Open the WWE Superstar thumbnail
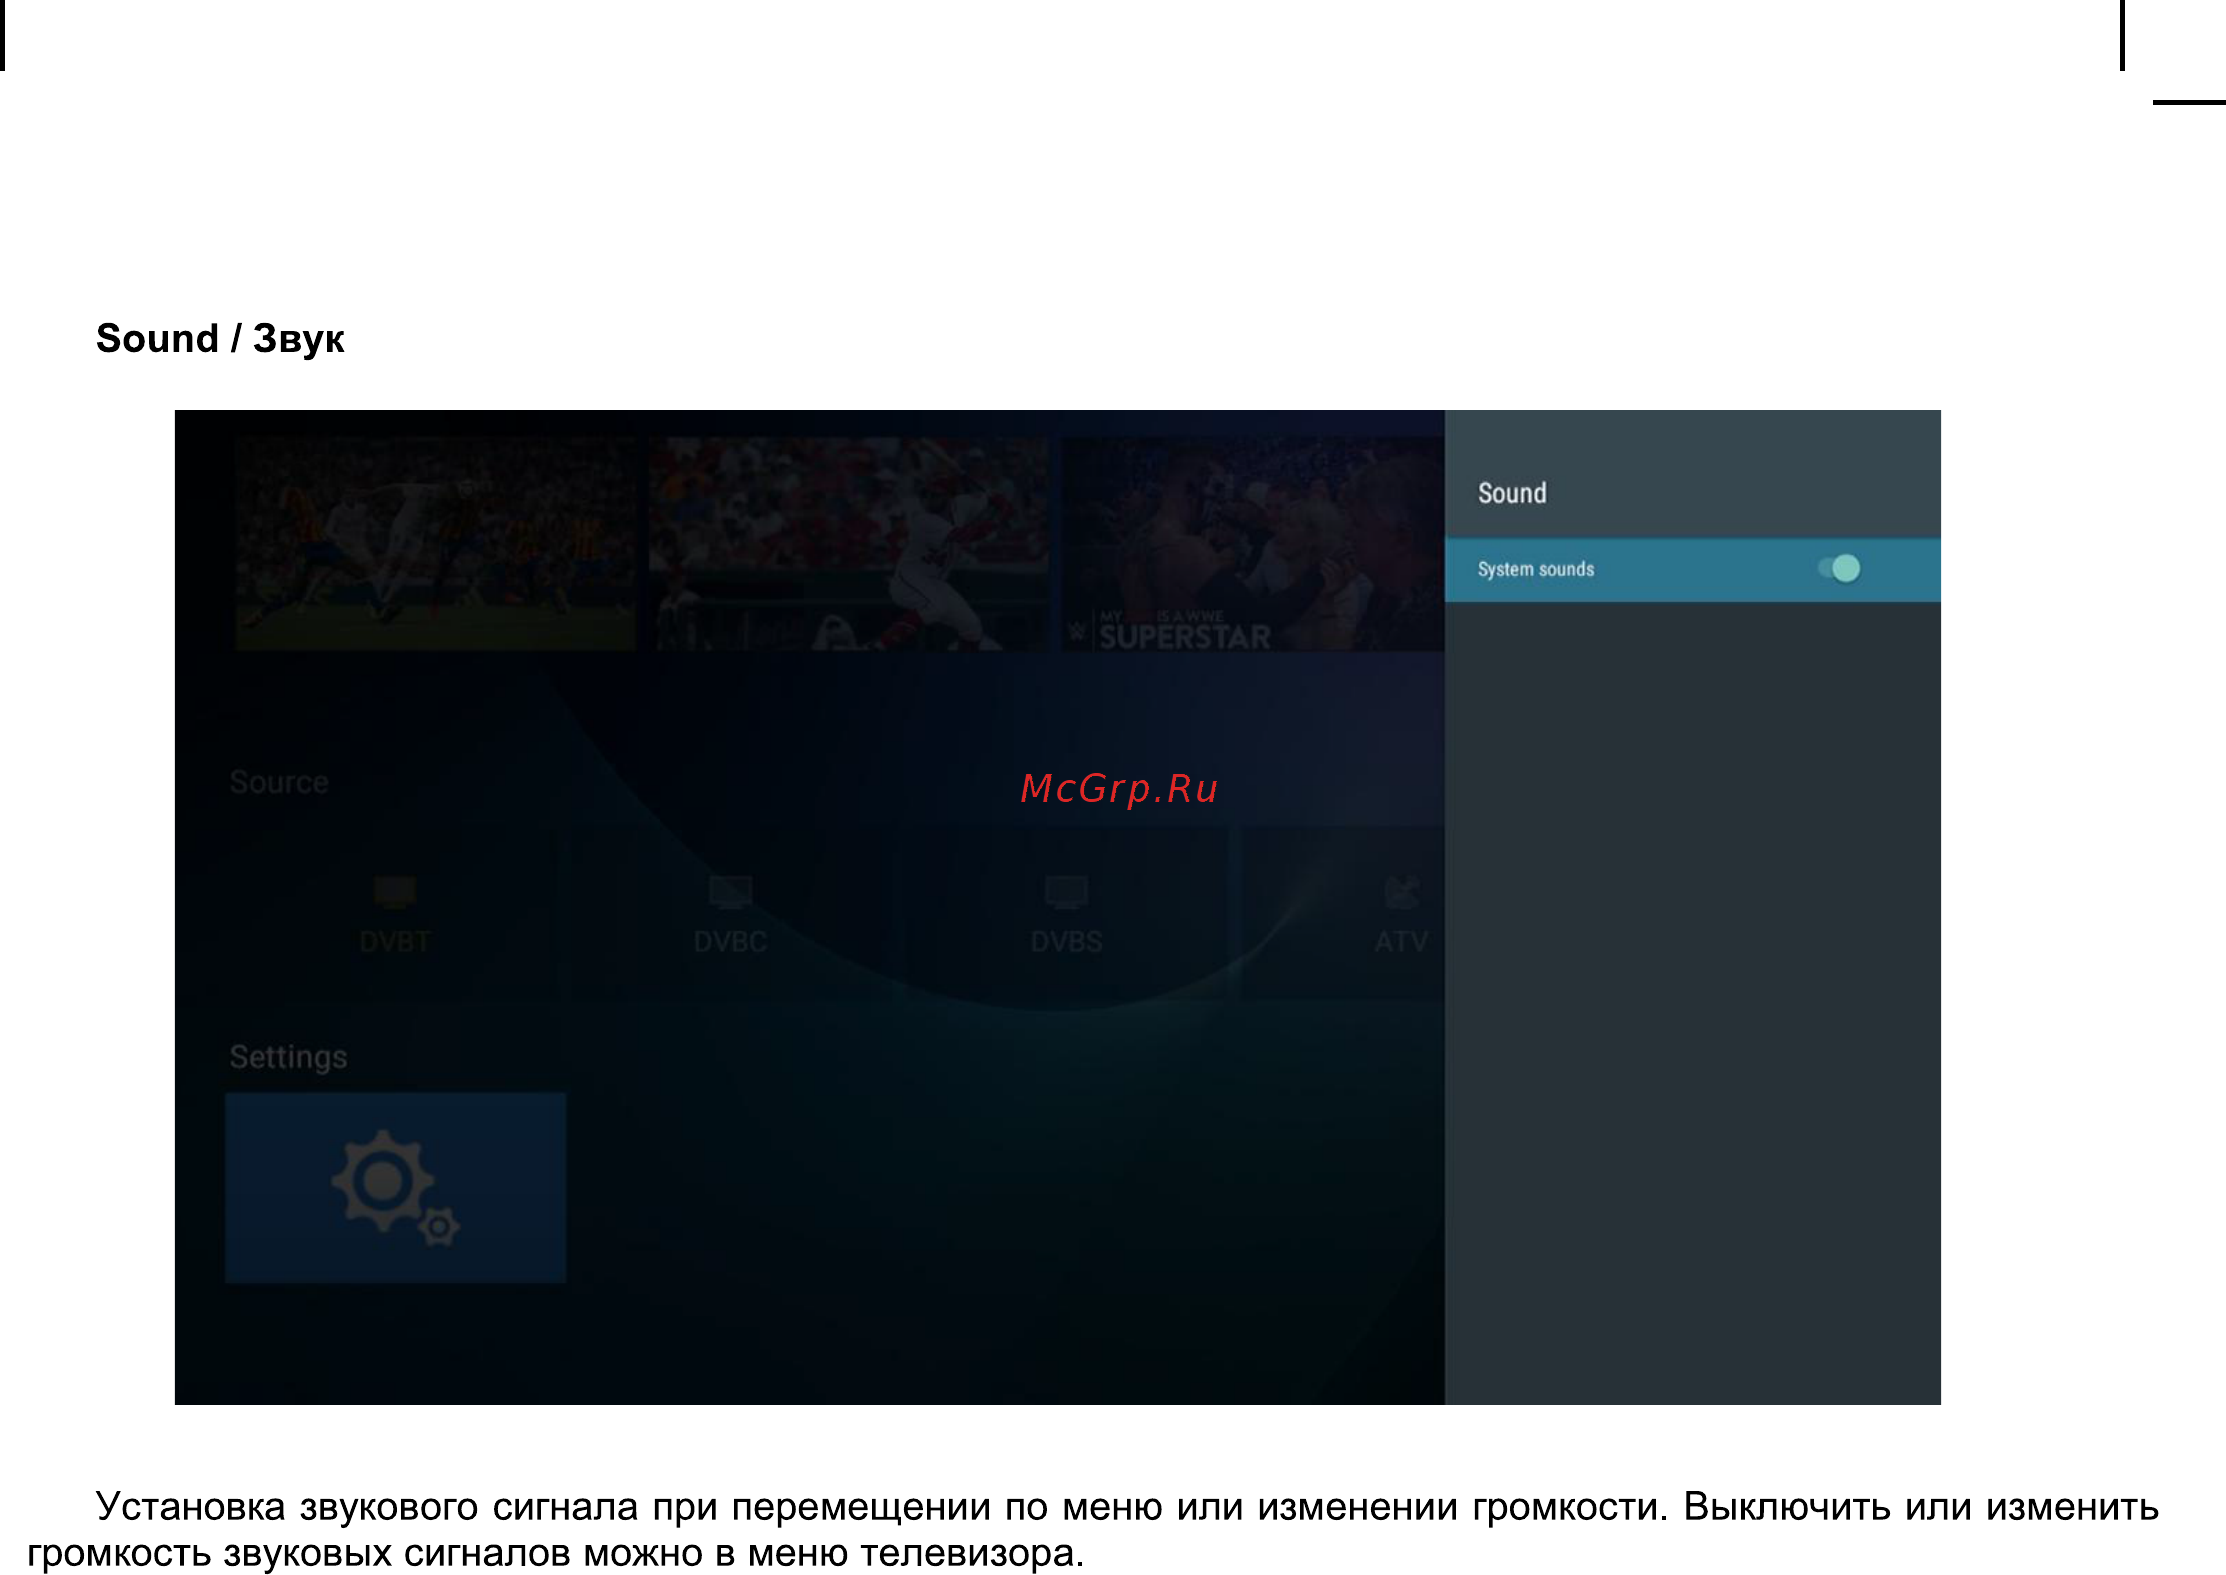 click(1252, 544)
